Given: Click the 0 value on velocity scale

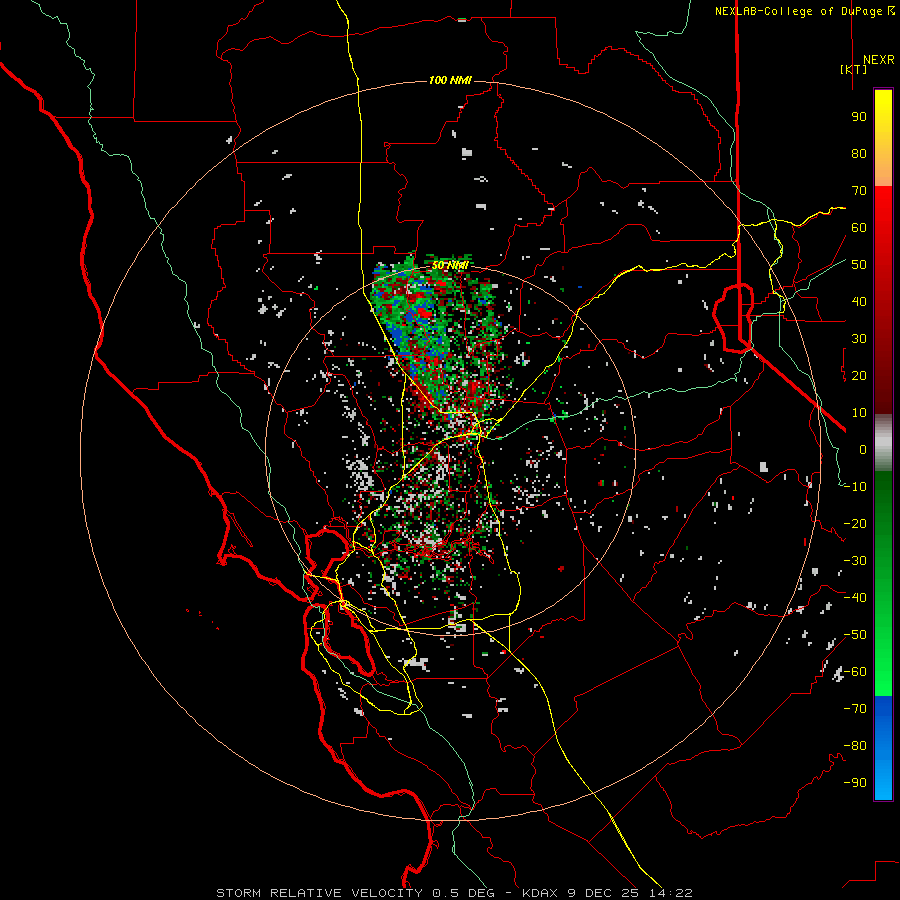Looking at the screenshot, I should click(x=863, y=449).
